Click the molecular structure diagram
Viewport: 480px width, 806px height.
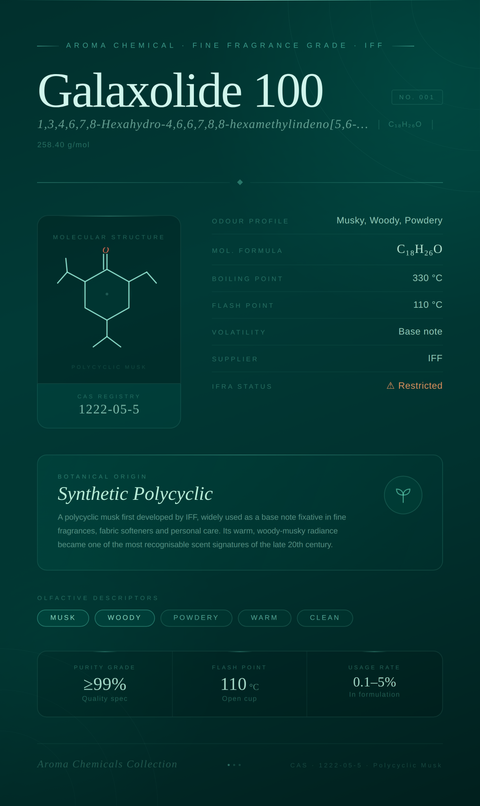click(107, 298)
